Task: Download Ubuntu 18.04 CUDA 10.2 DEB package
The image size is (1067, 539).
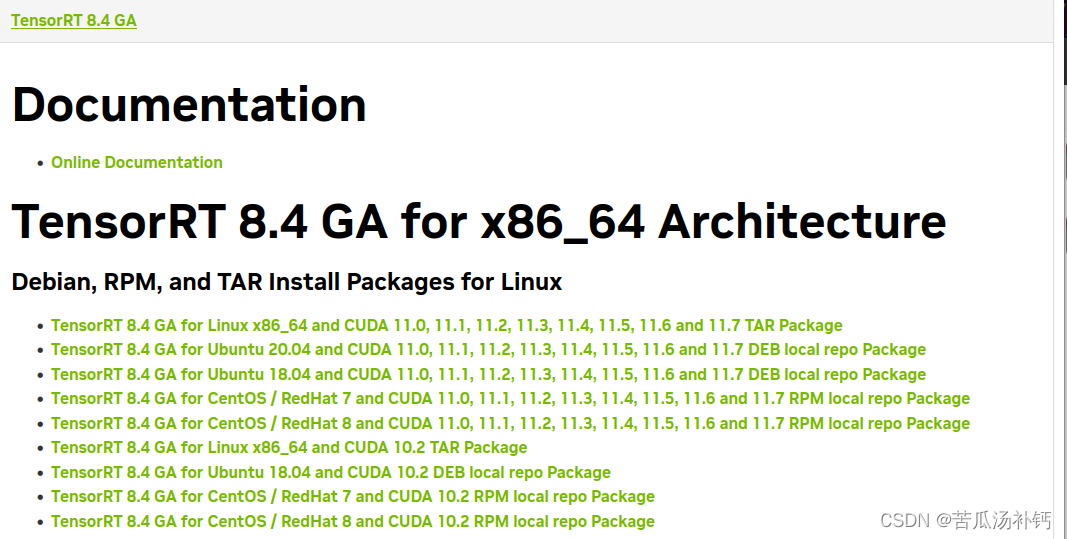Action: click(331, 472)
